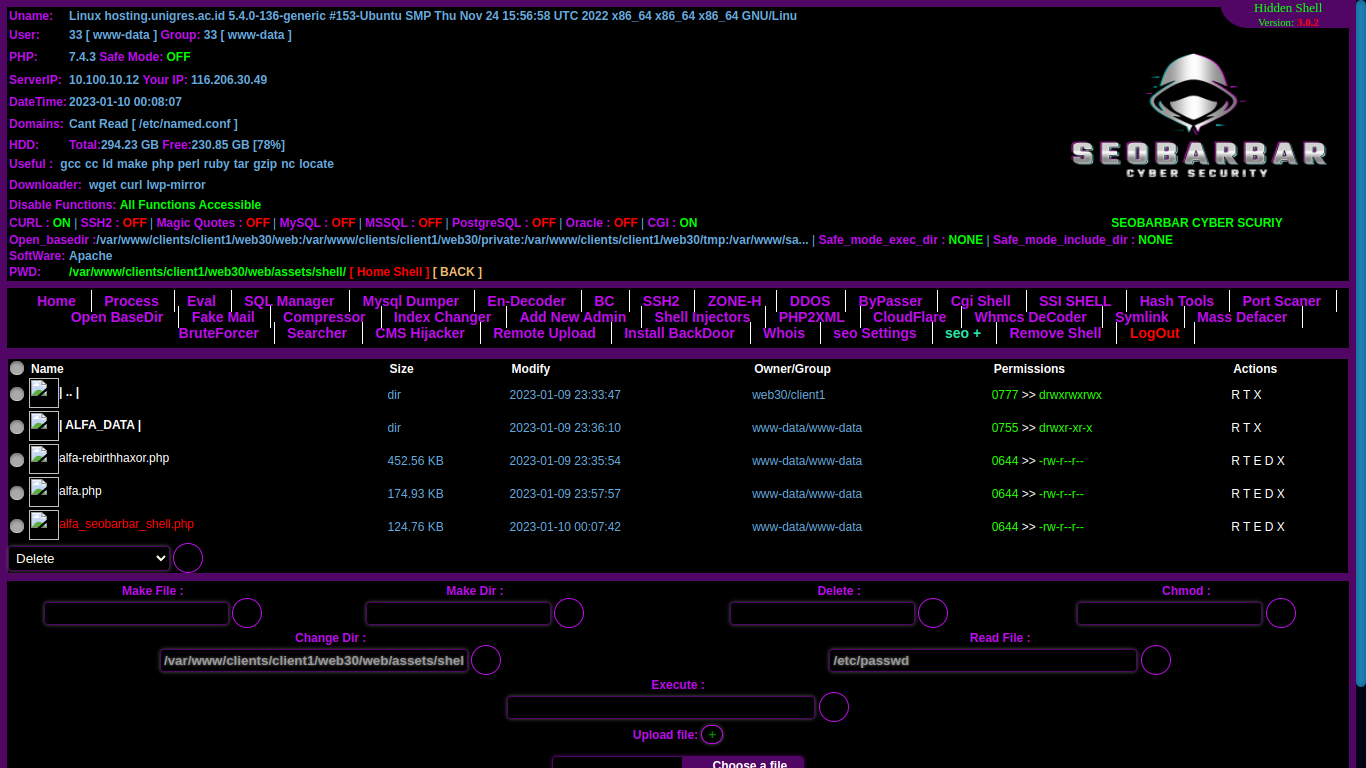Focus the Execute command input

click(661, 707)
